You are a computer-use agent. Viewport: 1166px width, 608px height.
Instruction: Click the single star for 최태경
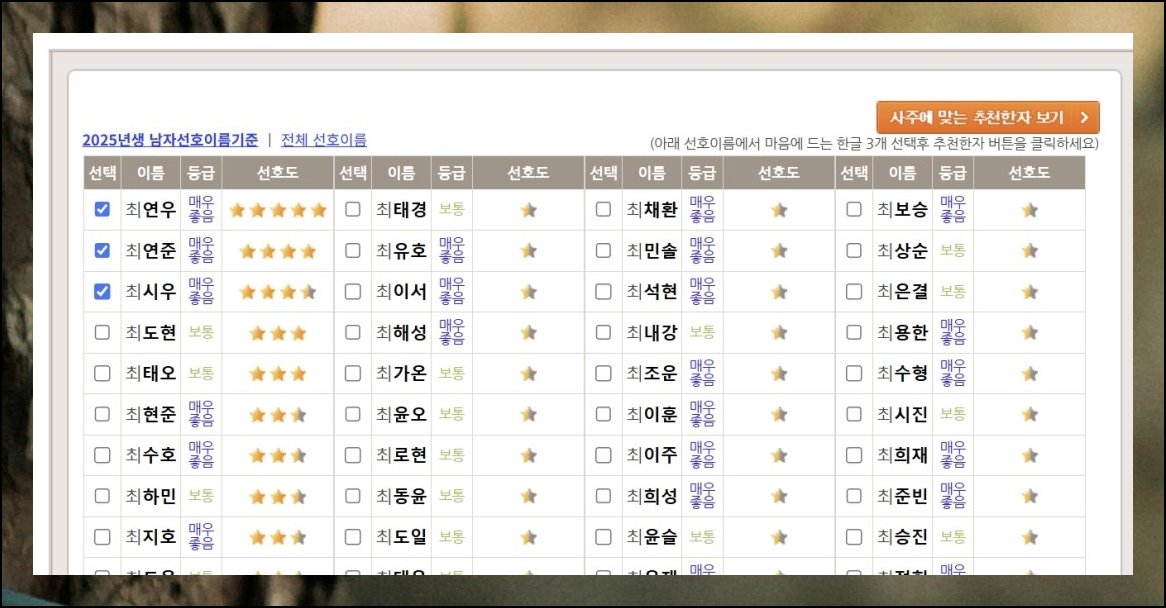tap(529, 210)
